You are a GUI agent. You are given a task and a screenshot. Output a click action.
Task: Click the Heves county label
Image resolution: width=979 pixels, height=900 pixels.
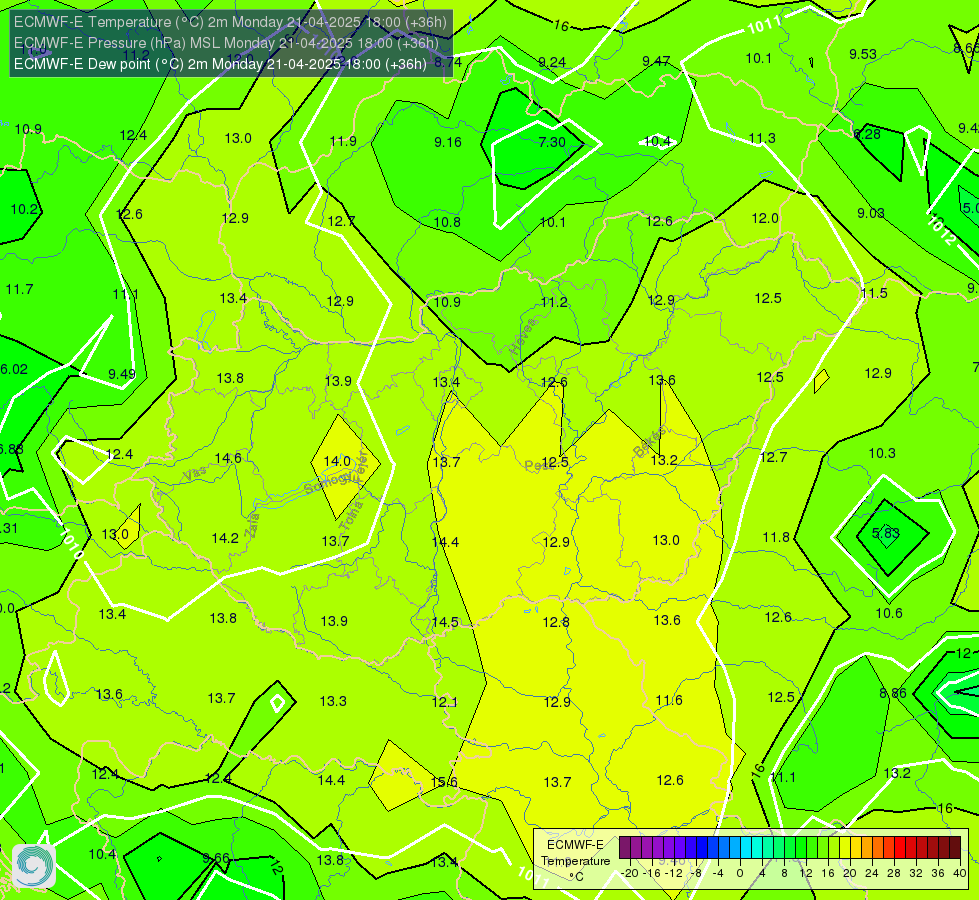(x=523, y=337)
